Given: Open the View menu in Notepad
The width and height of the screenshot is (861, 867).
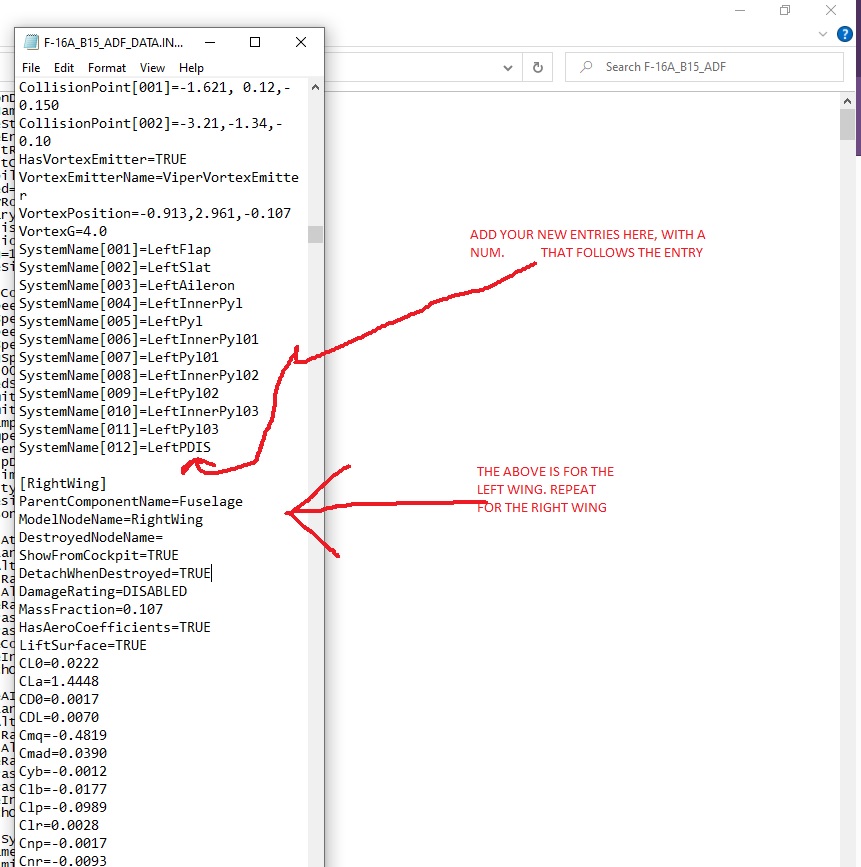Looking at the screenshot, I should tap(152, 67).
